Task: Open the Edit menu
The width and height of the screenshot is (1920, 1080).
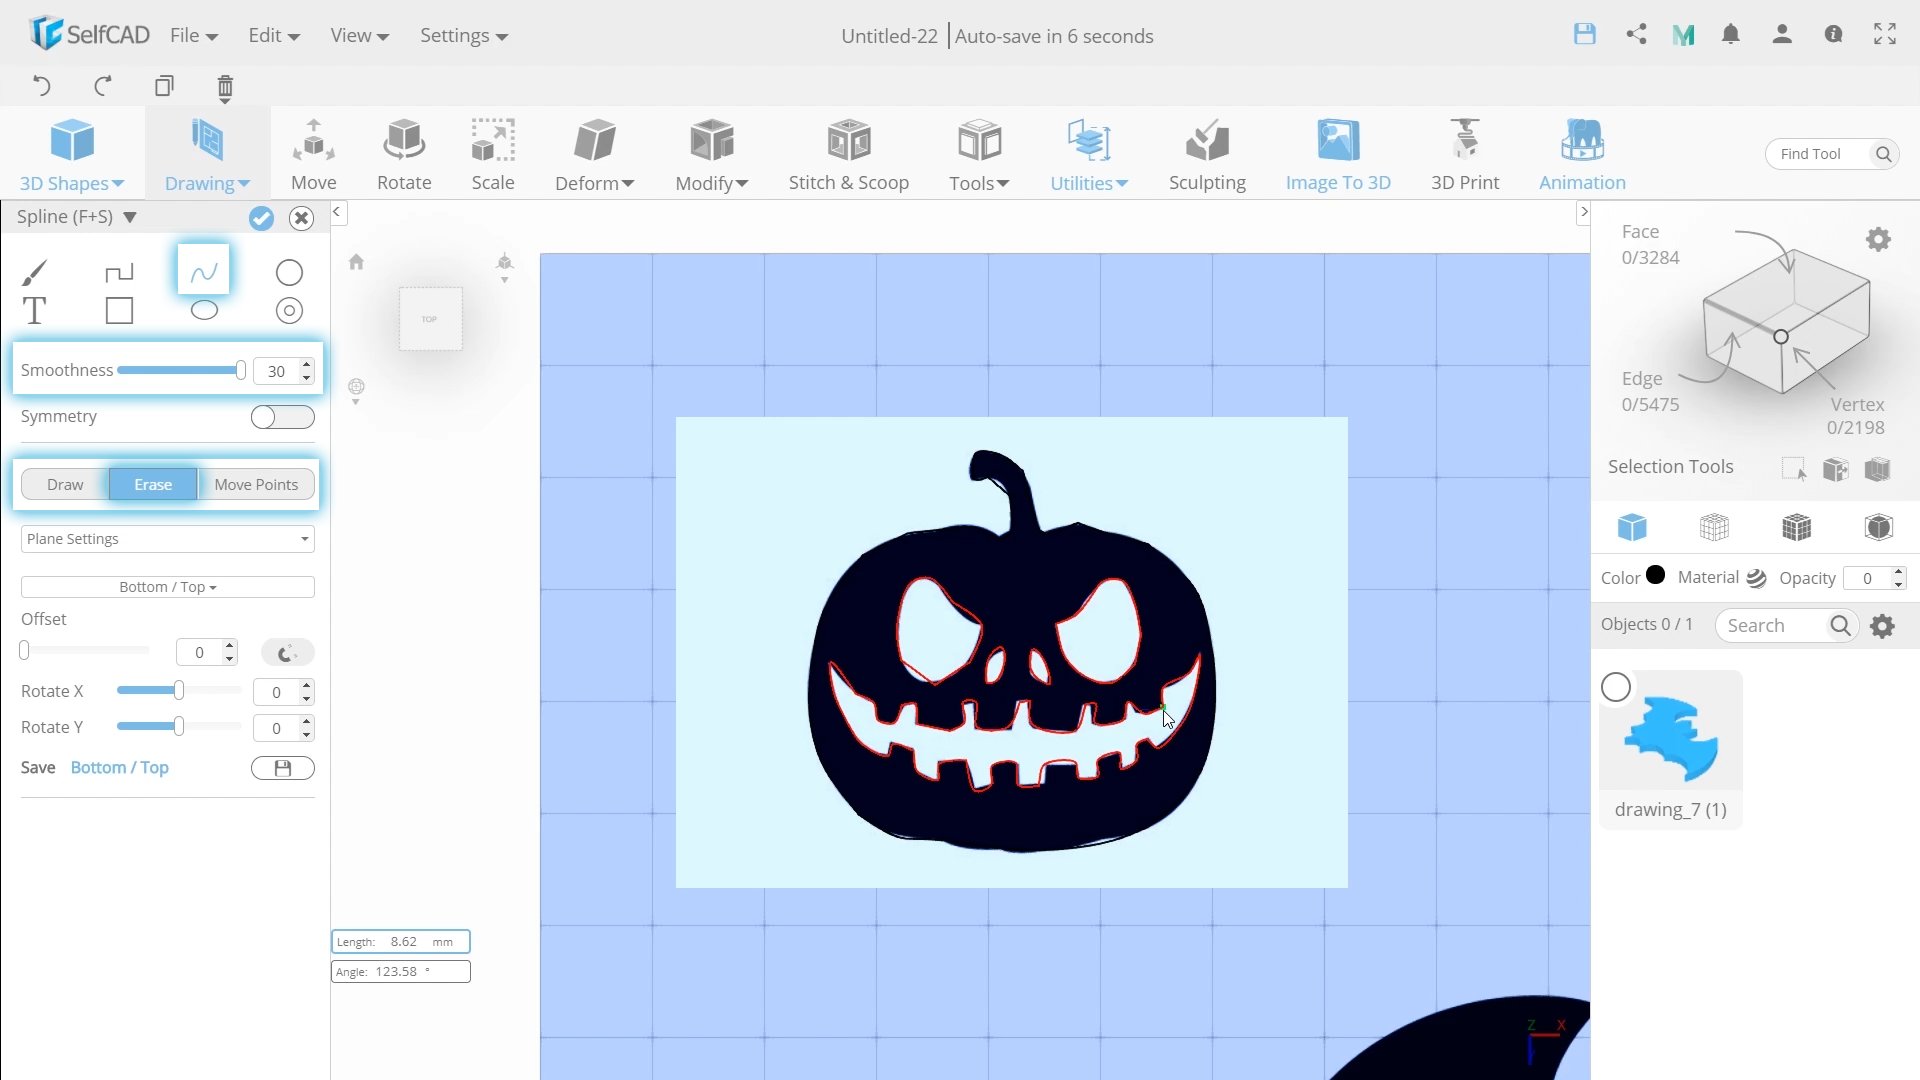Action: [274, 36]
